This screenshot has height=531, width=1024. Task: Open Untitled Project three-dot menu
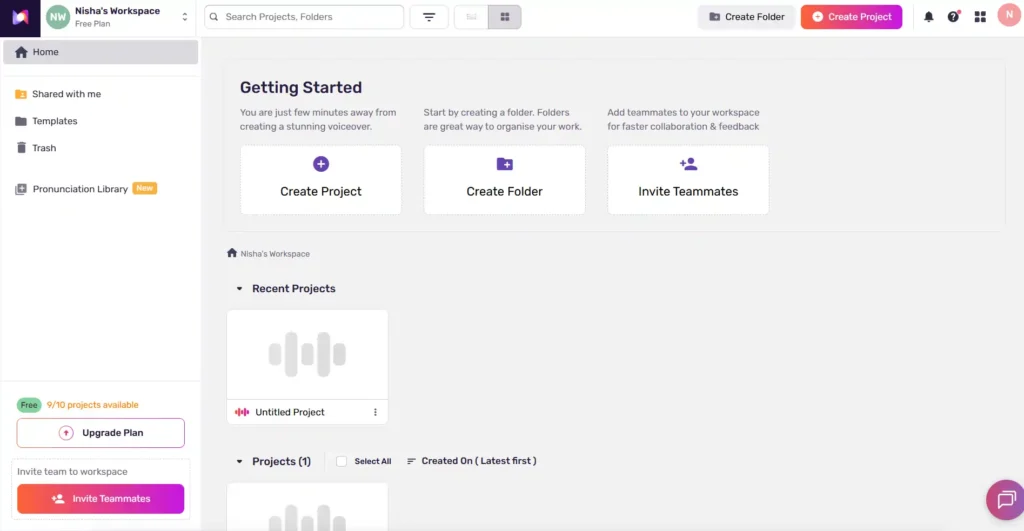click(x=375, y=412)
